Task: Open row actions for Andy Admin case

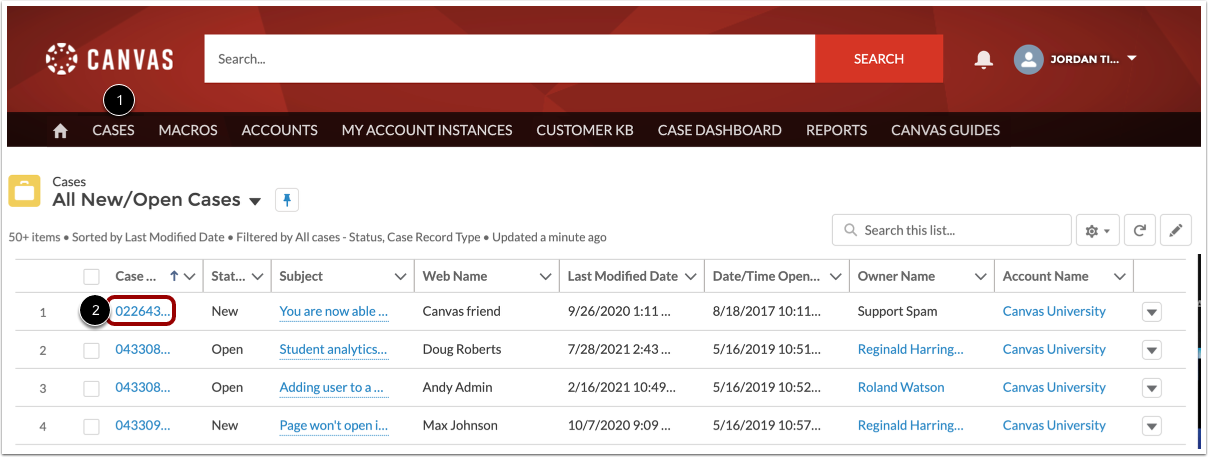Action: click(x=1152, y=388)
